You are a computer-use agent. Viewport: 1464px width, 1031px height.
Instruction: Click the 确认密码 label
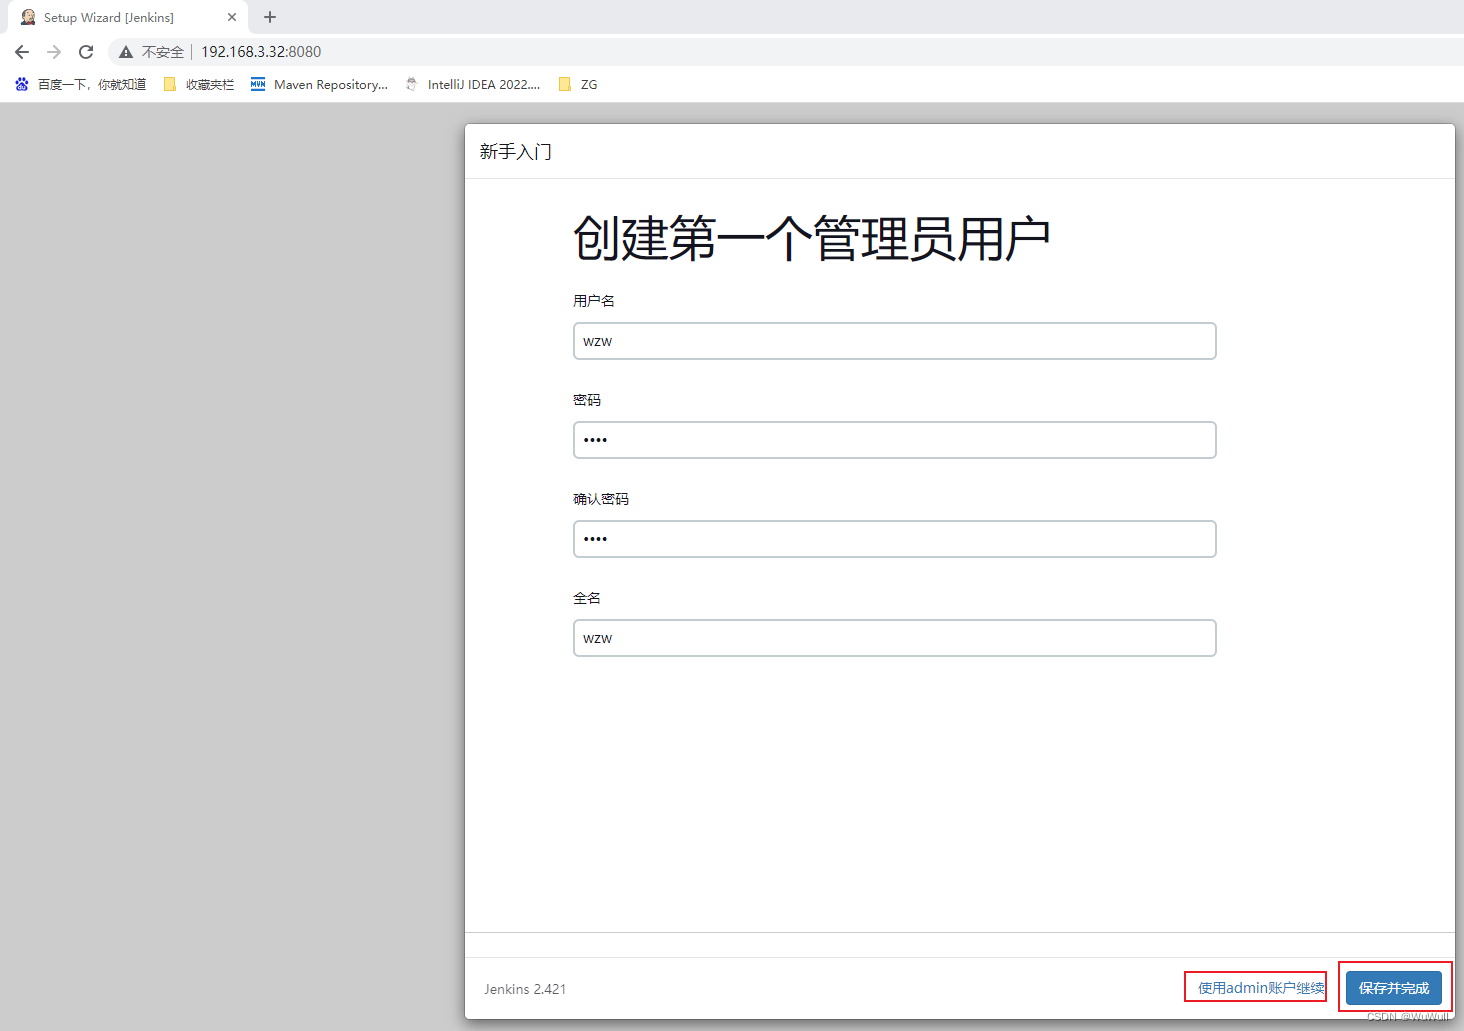601,499
